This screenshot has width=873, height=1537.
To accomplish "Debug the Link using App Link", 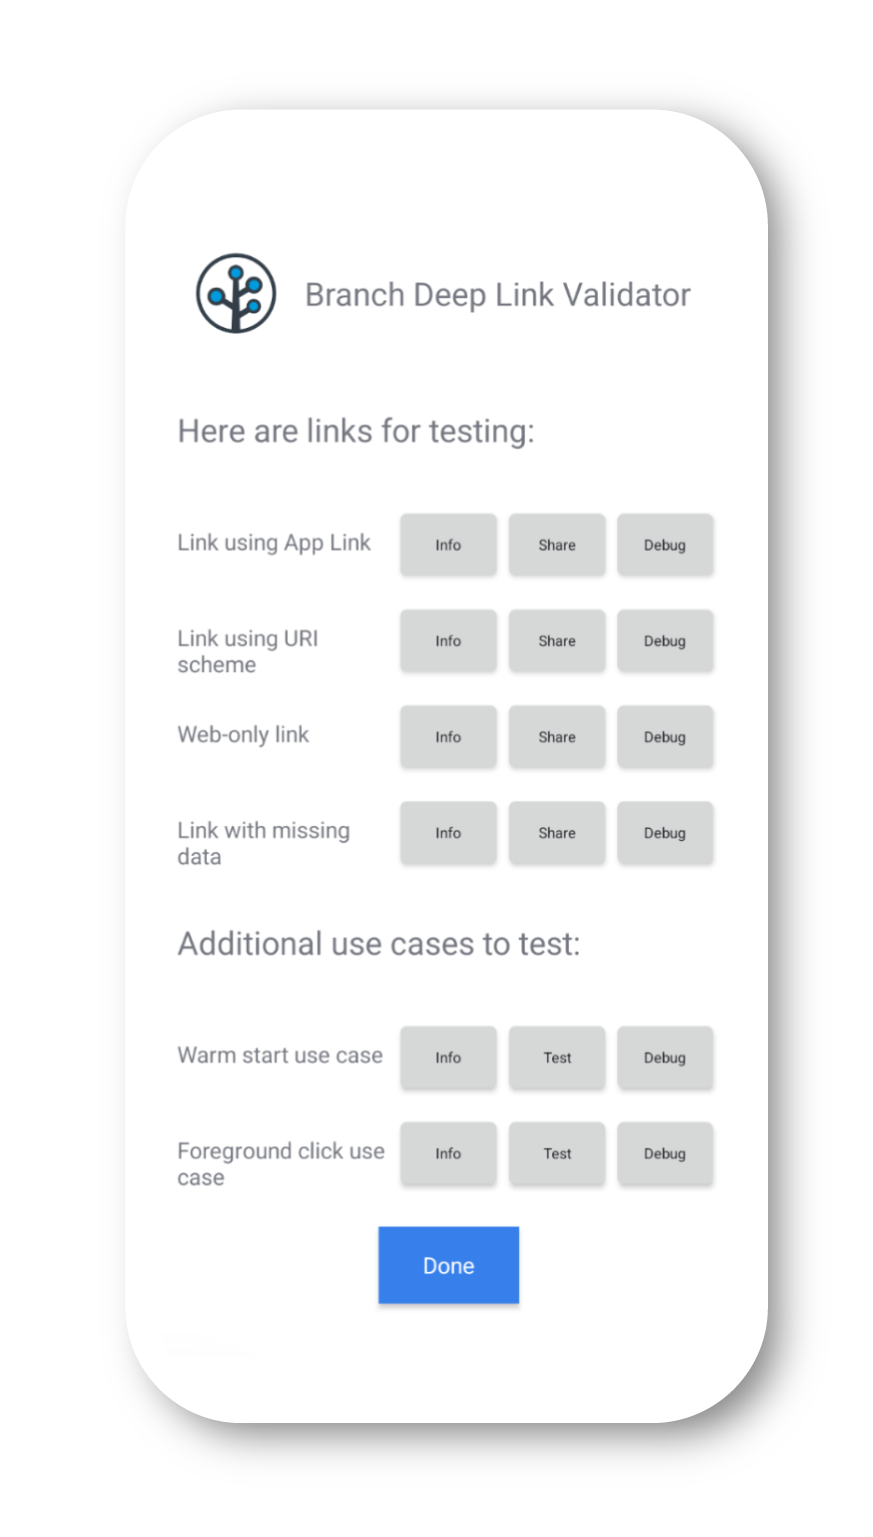I will [665, 545].
